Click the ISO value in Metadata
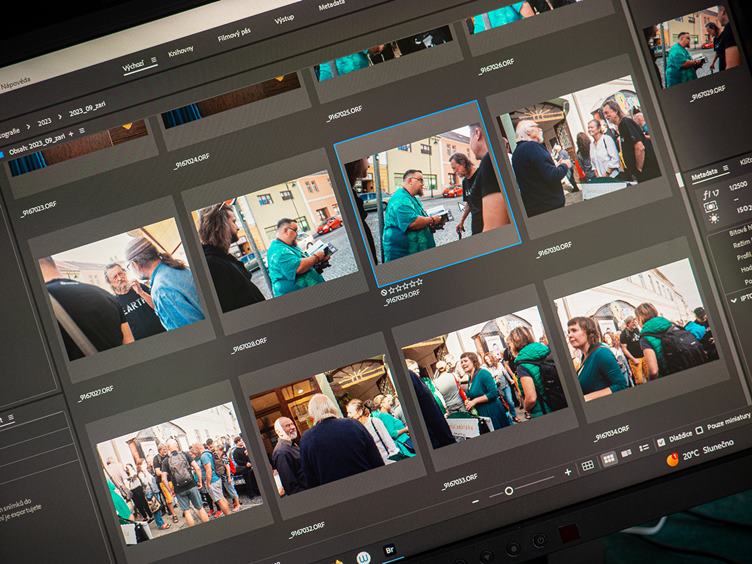The height and width of the screenshot is (564, 752). [x=744, y=209]
